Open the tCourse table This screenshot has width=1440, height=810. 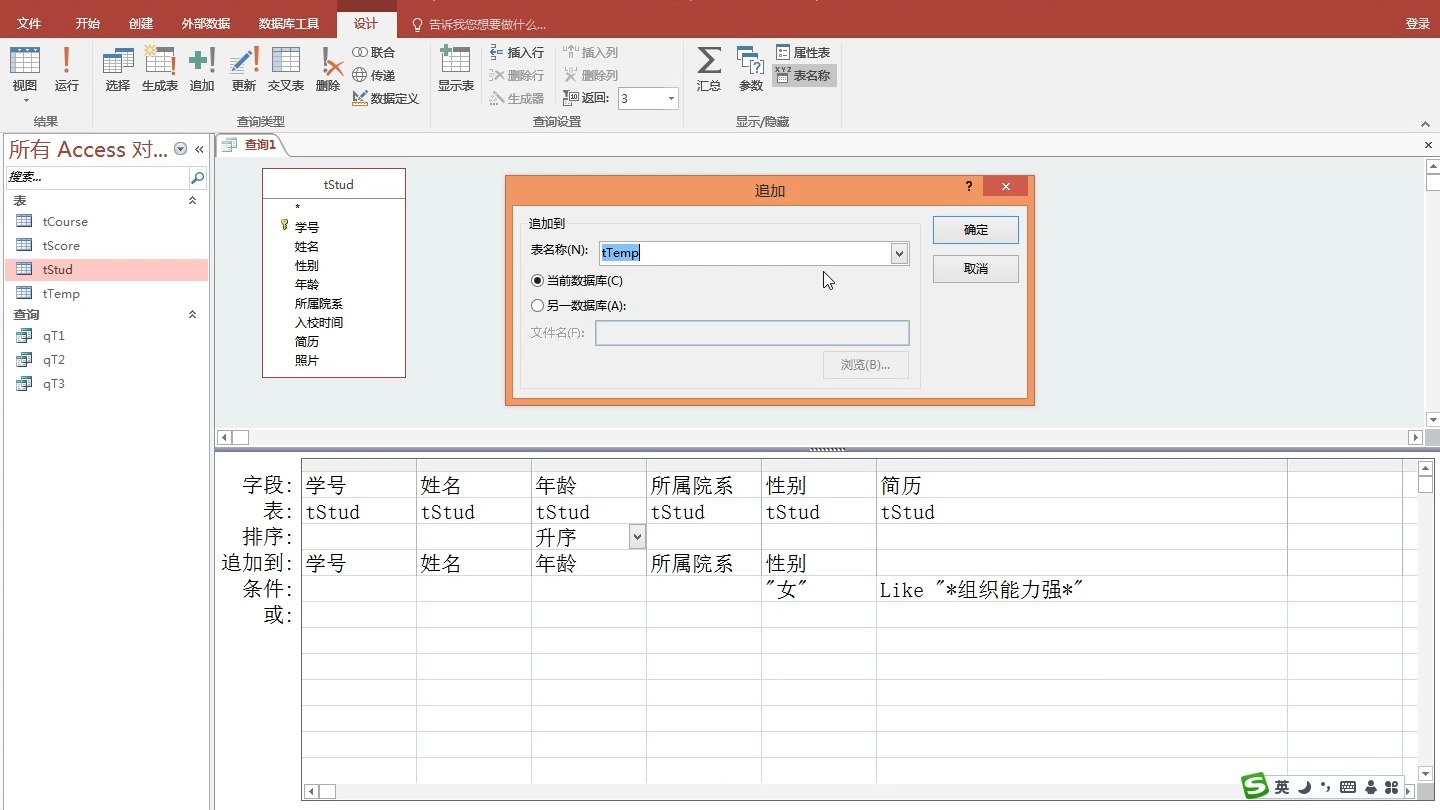point(65,222)
